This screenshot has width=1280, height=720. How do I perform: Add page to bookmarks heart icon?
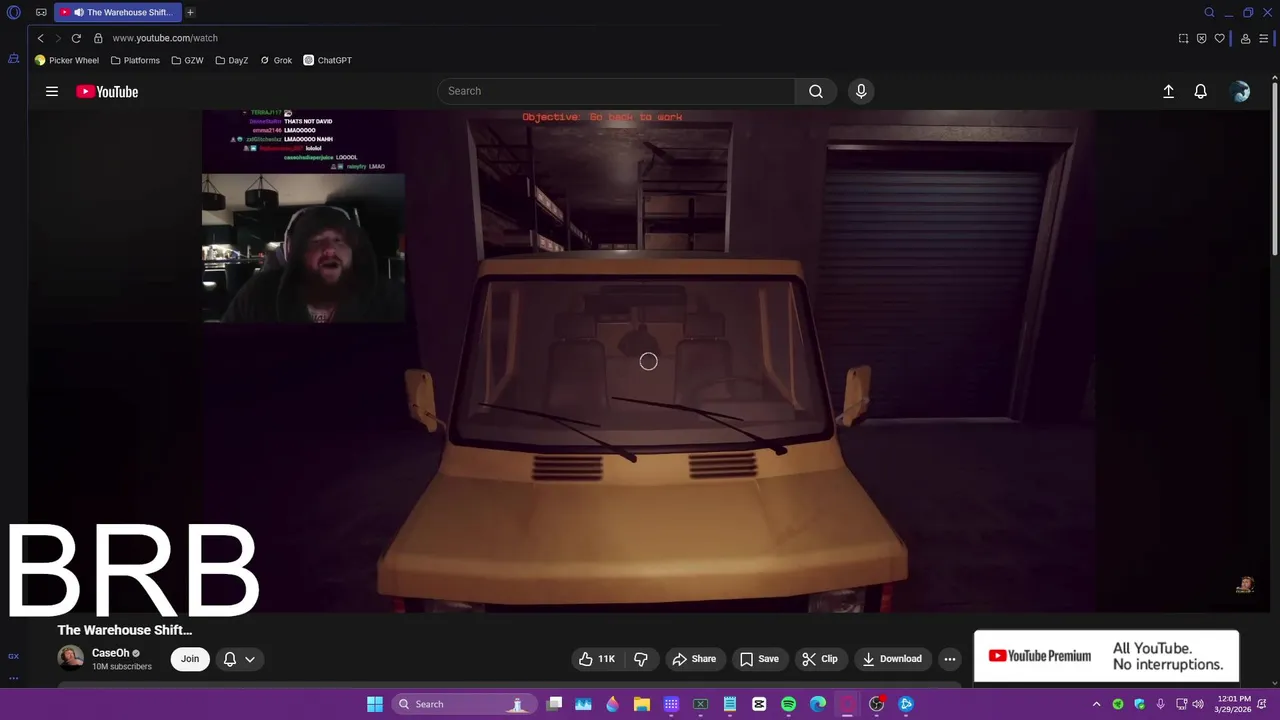[1219, 38]
